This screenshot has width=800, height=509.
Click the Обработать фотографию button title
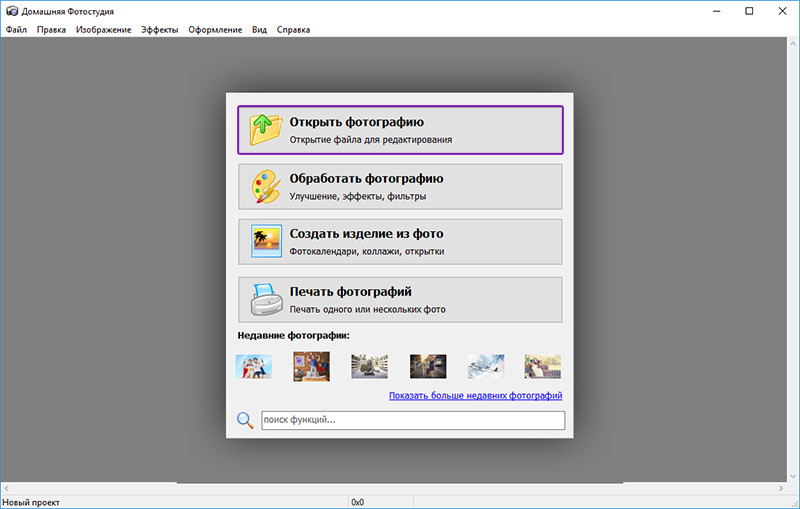[366, 179]
